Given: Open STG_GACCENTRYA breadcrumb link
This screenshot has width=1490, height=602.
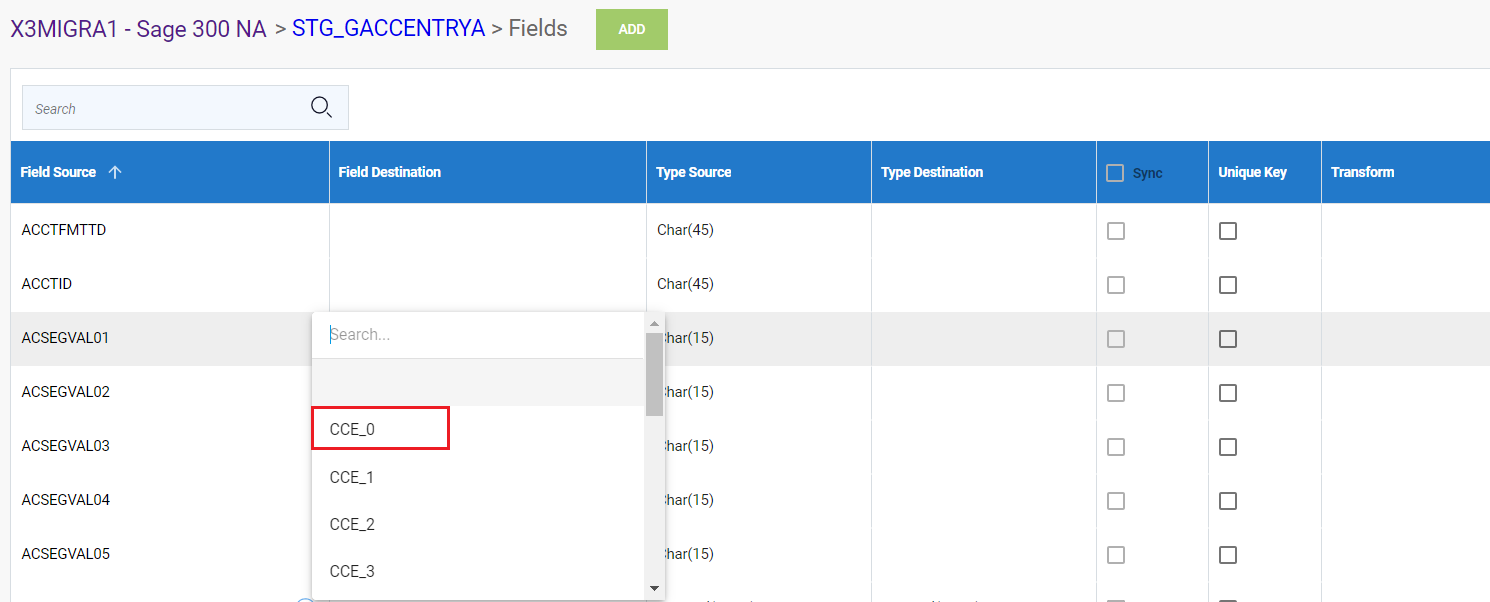Looking at the screenshot, I should click(388, 29).
